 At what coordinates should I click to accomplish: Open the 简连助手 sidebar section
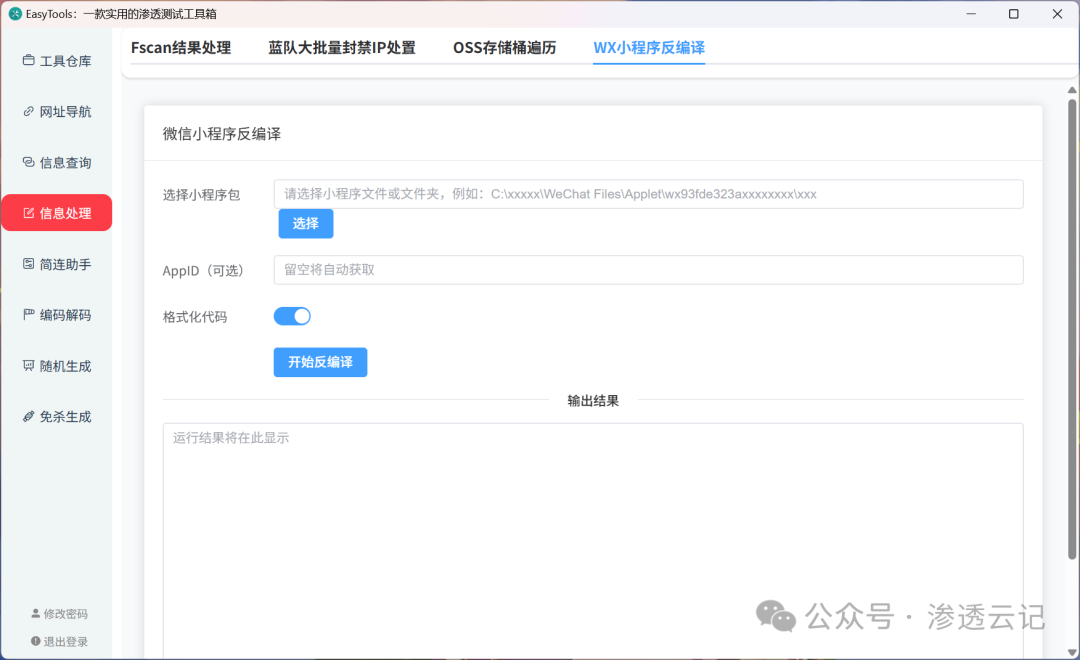pyautogui.click(x=57, y=264)
